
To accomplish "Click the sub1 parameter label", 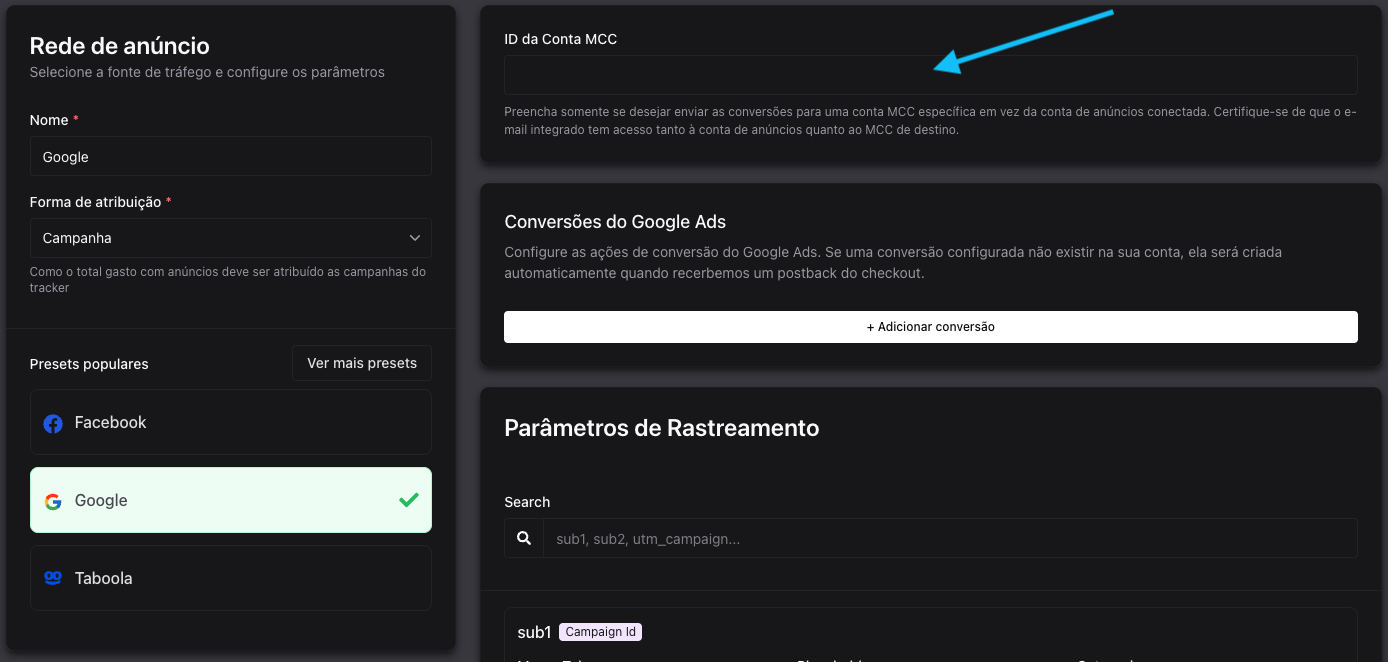I will tap(534, 632).
